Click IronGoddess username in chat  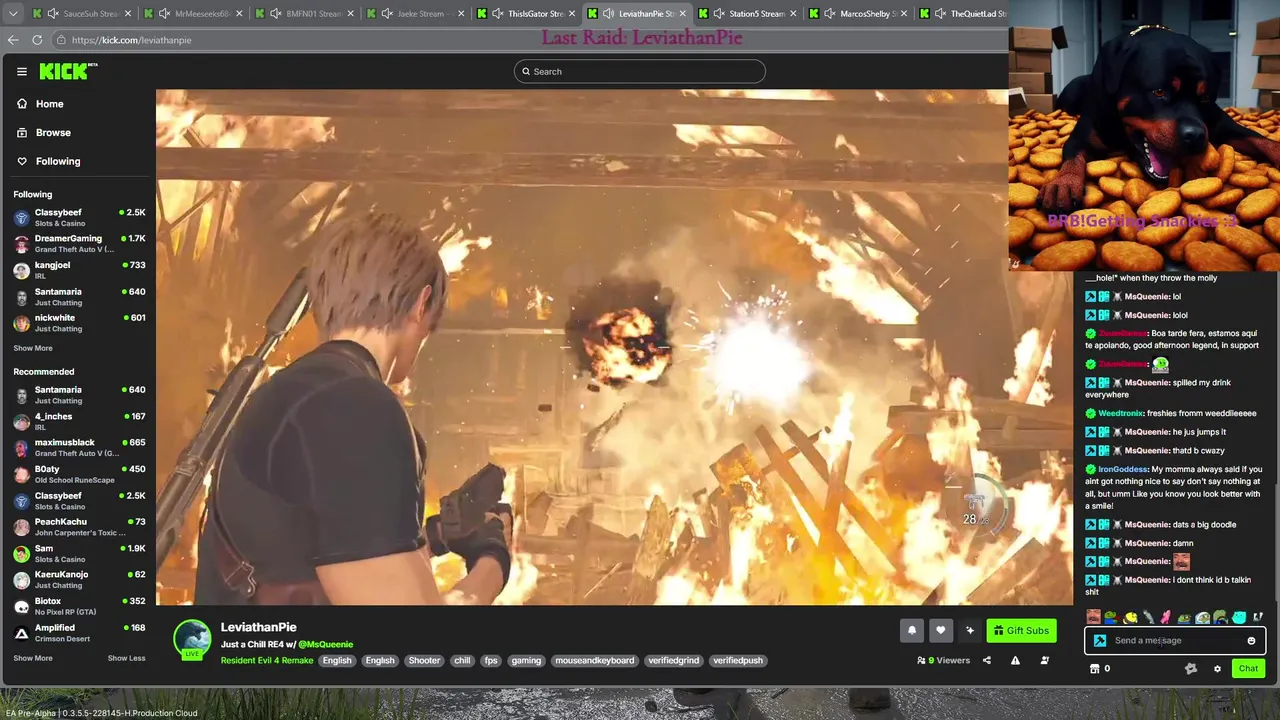tap(1123, 469)
